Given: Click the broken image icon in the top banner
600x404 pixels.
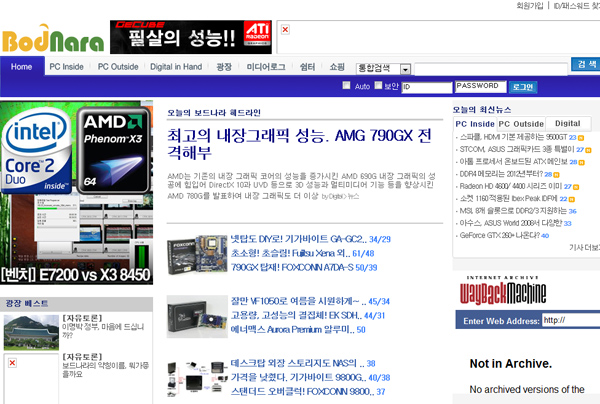Looking at the screenshot, I should coord(285,29).
